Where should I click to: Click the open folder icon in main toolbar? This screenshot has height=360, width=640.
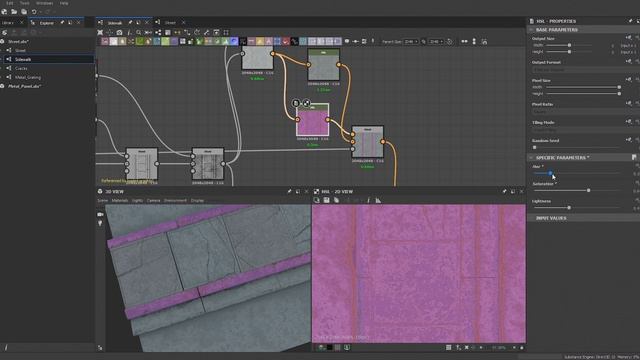point(14,12)
